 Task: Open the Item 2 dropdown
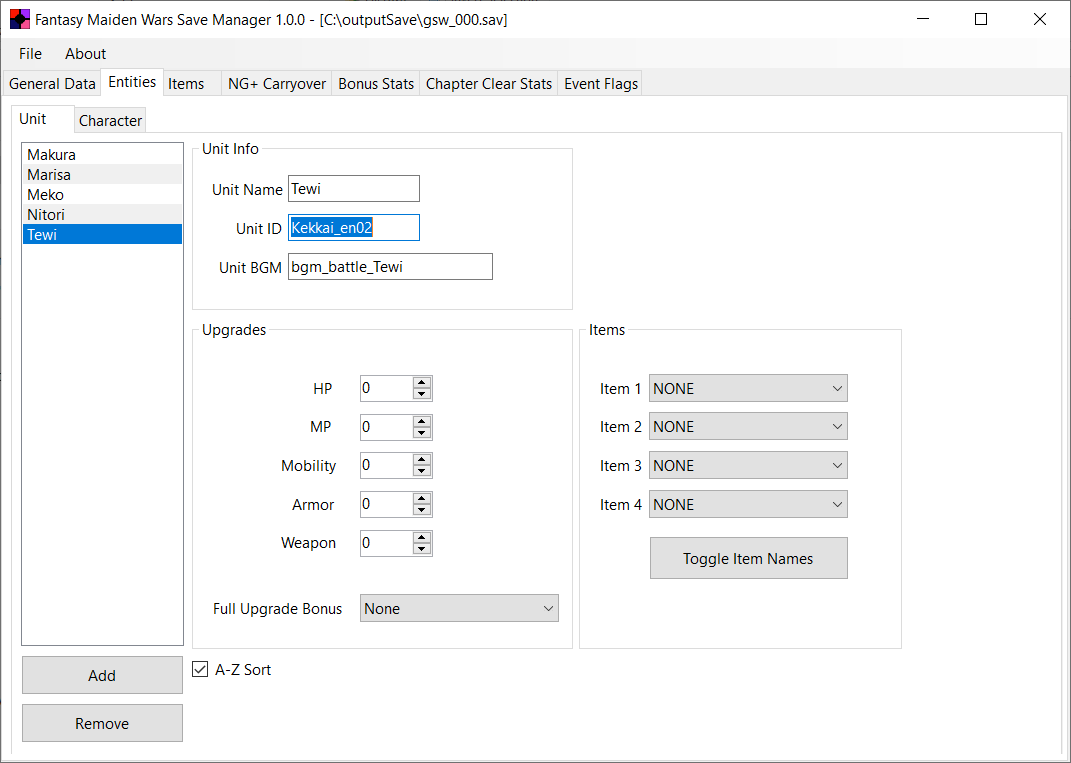pos(748,427)
